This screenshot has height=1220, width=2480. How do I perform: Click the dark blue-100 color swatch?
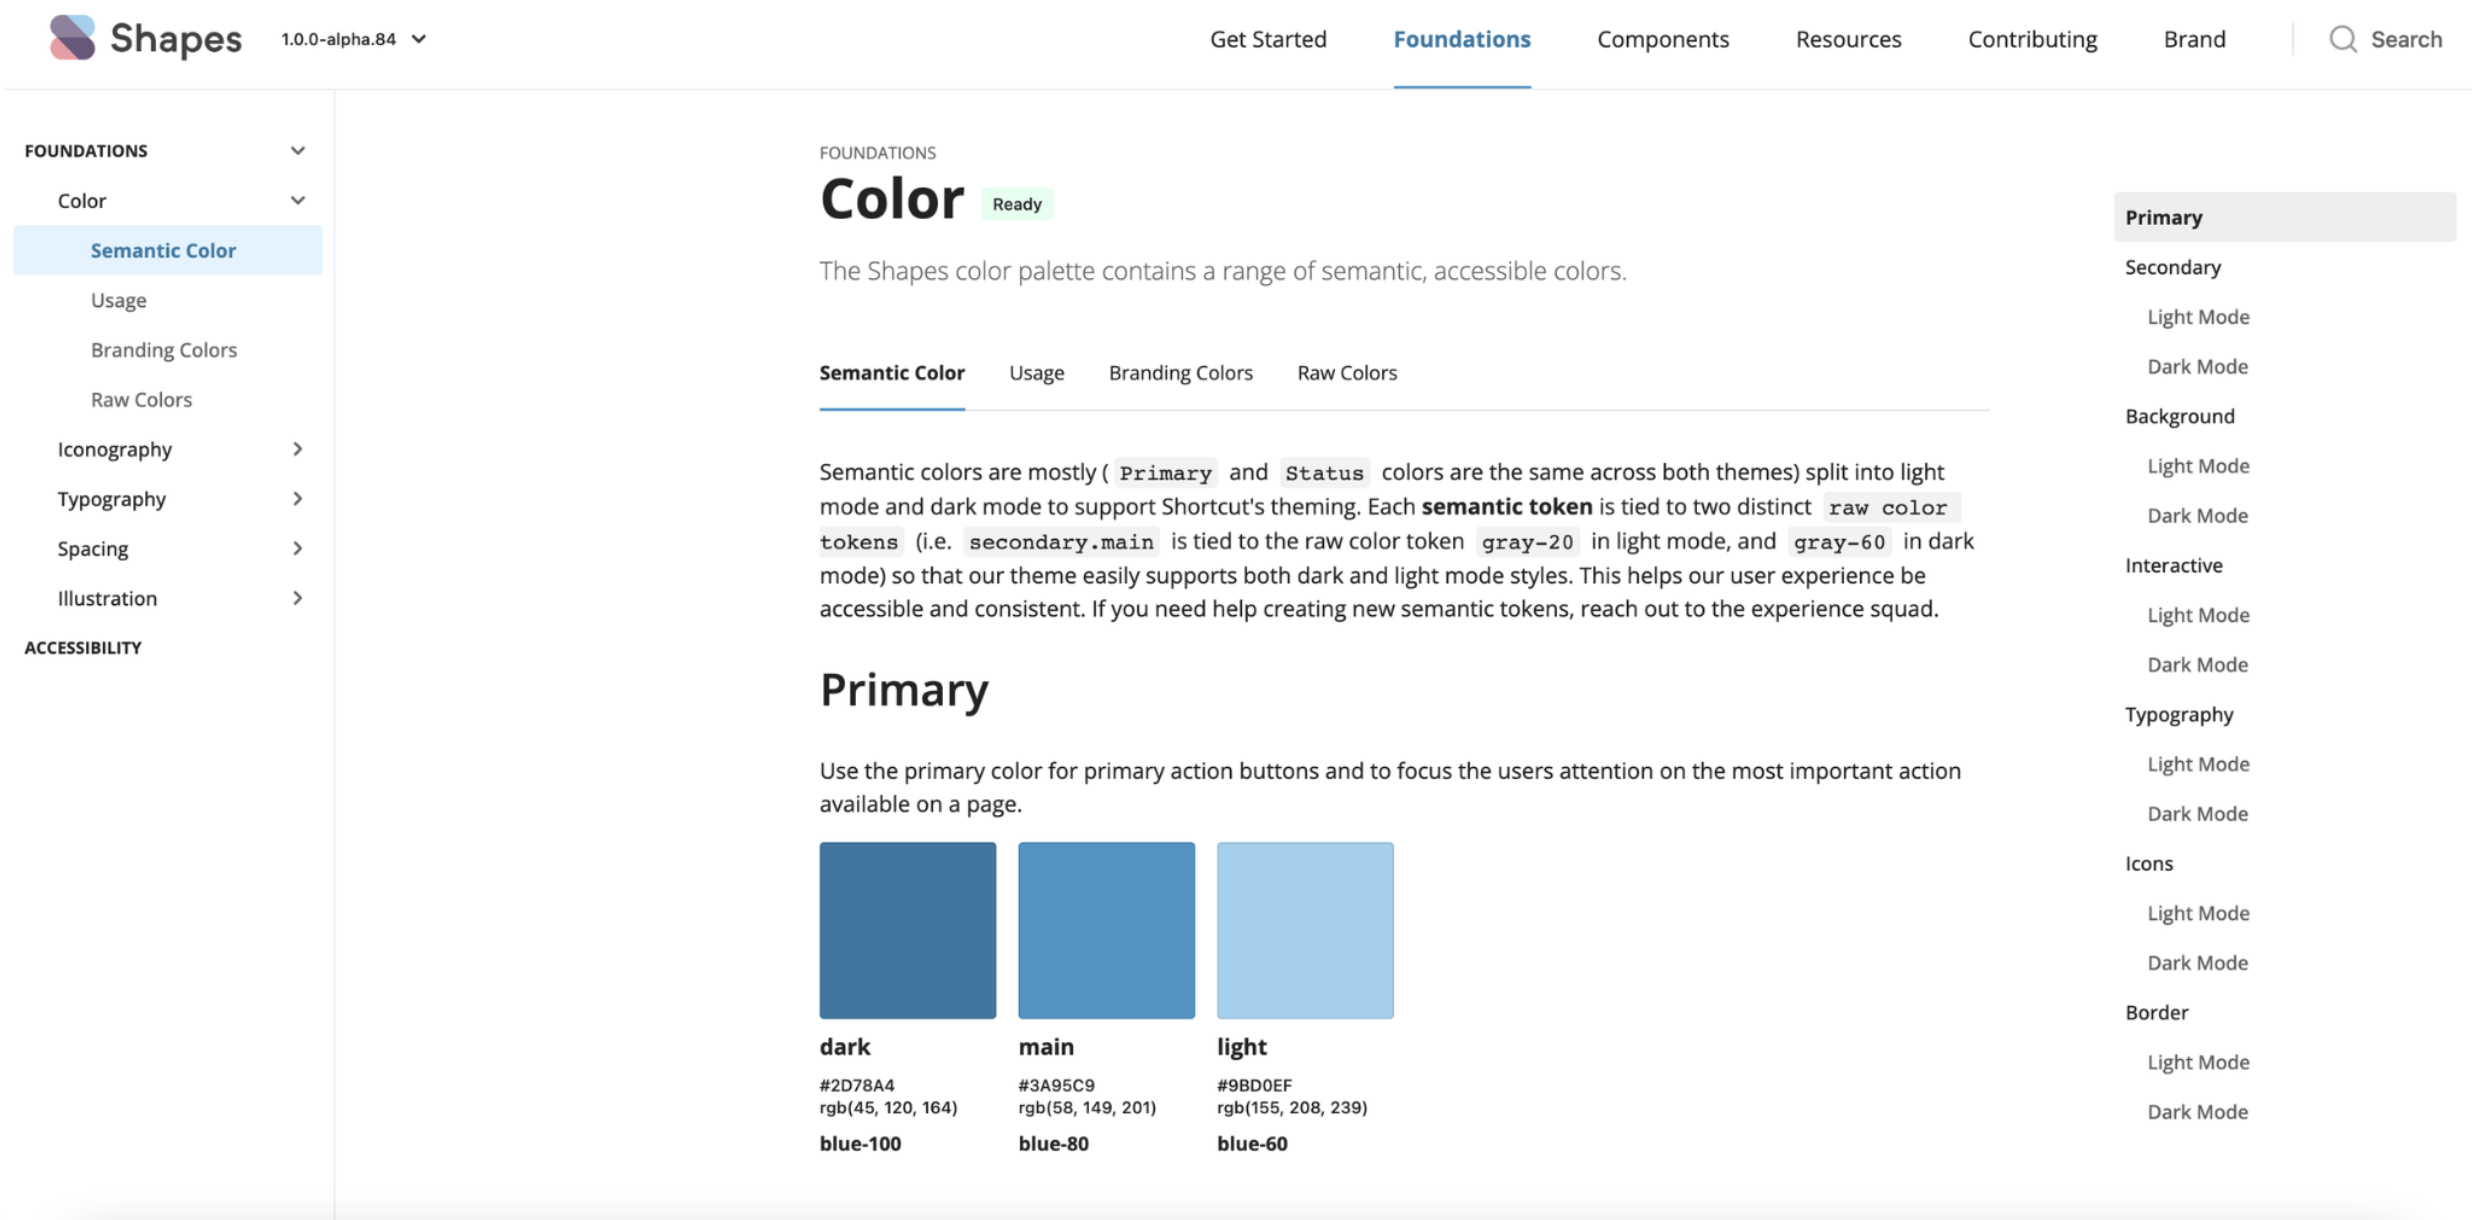coord(907,929)
